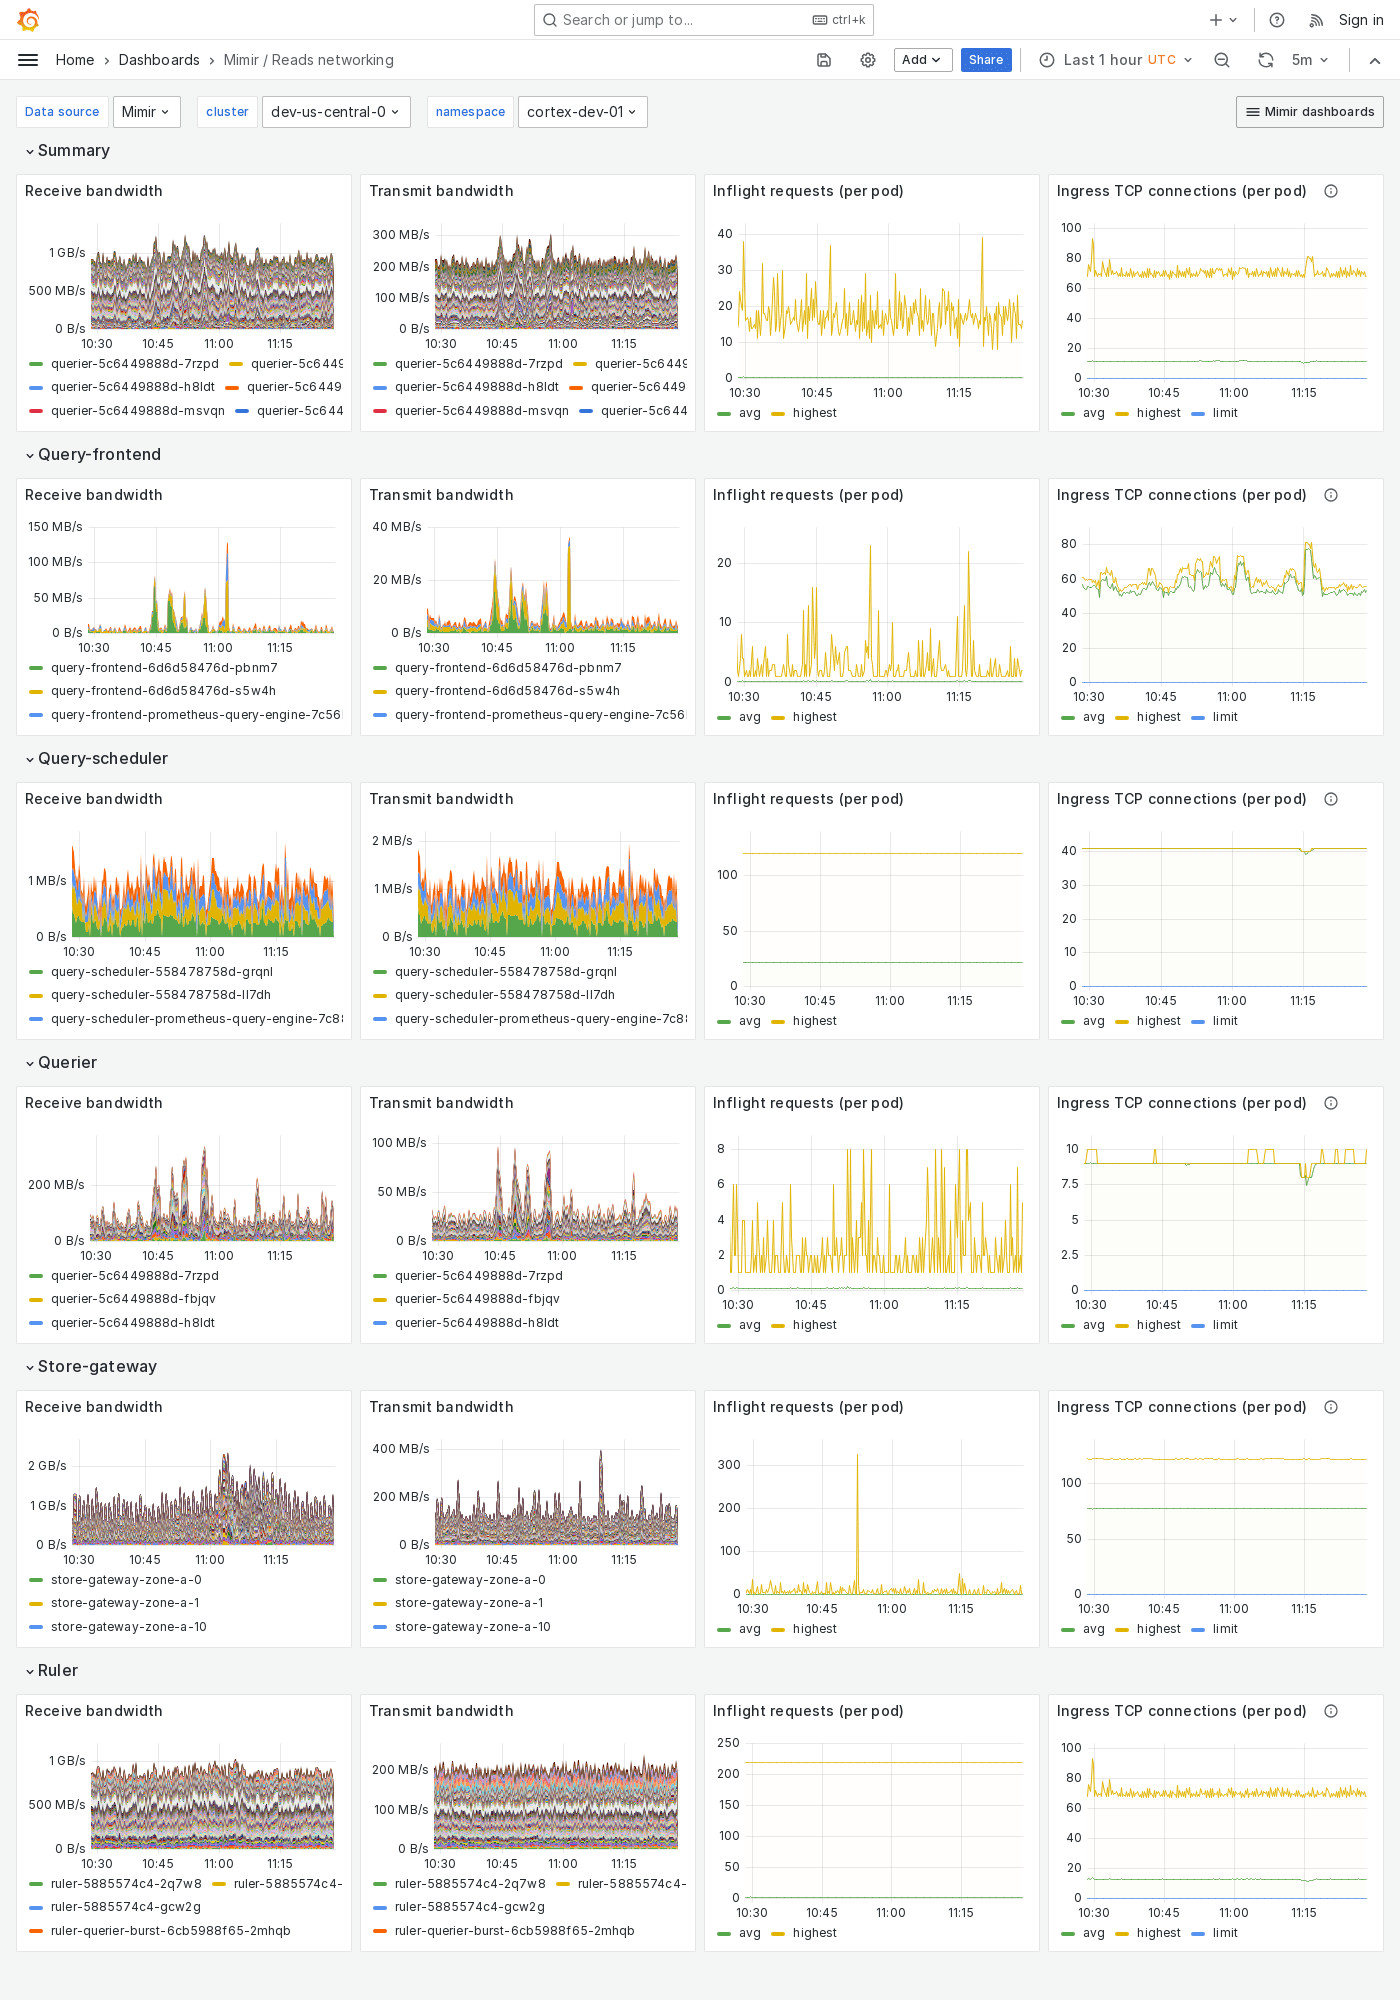Open the news RSS feed icon
Viewport: 1400px width, 2000px height.
1316,20
